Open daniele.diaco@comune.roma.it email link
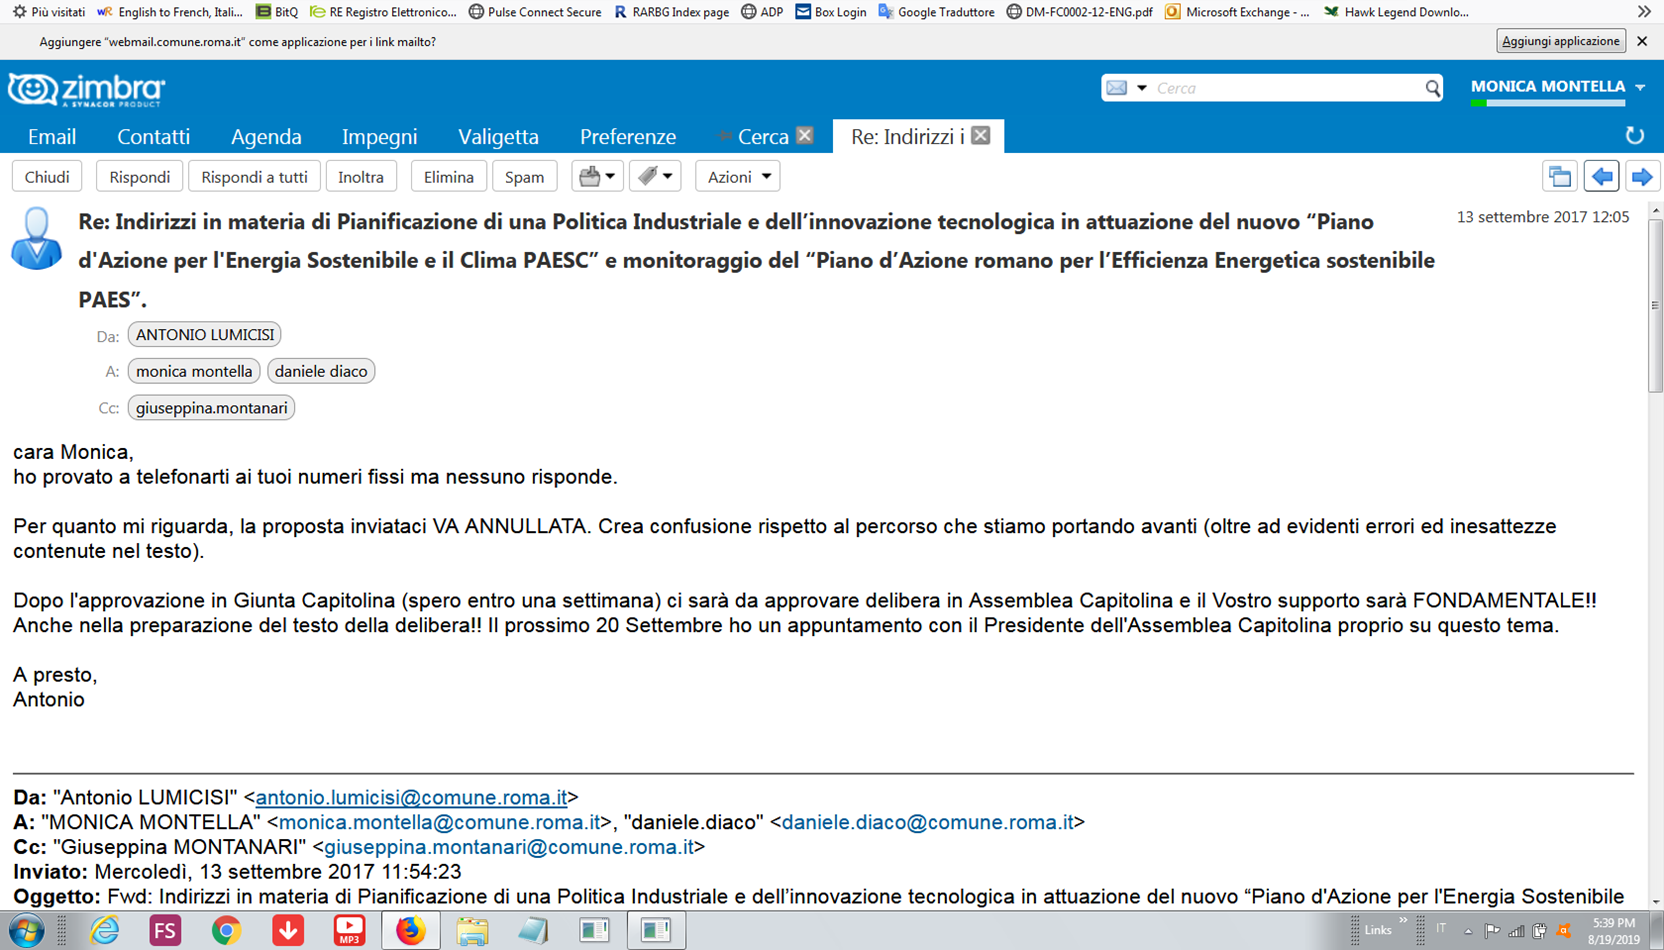The width and height of the screenshot is (1664, 950). 927,822
